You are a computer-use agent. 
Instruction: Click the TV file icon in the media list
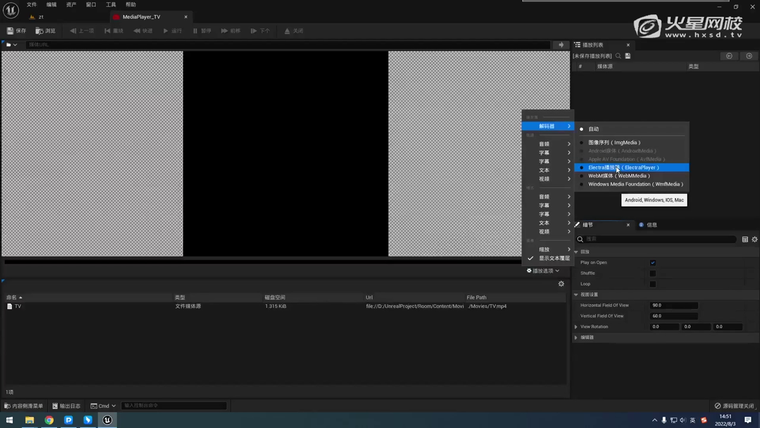[9, 306]
